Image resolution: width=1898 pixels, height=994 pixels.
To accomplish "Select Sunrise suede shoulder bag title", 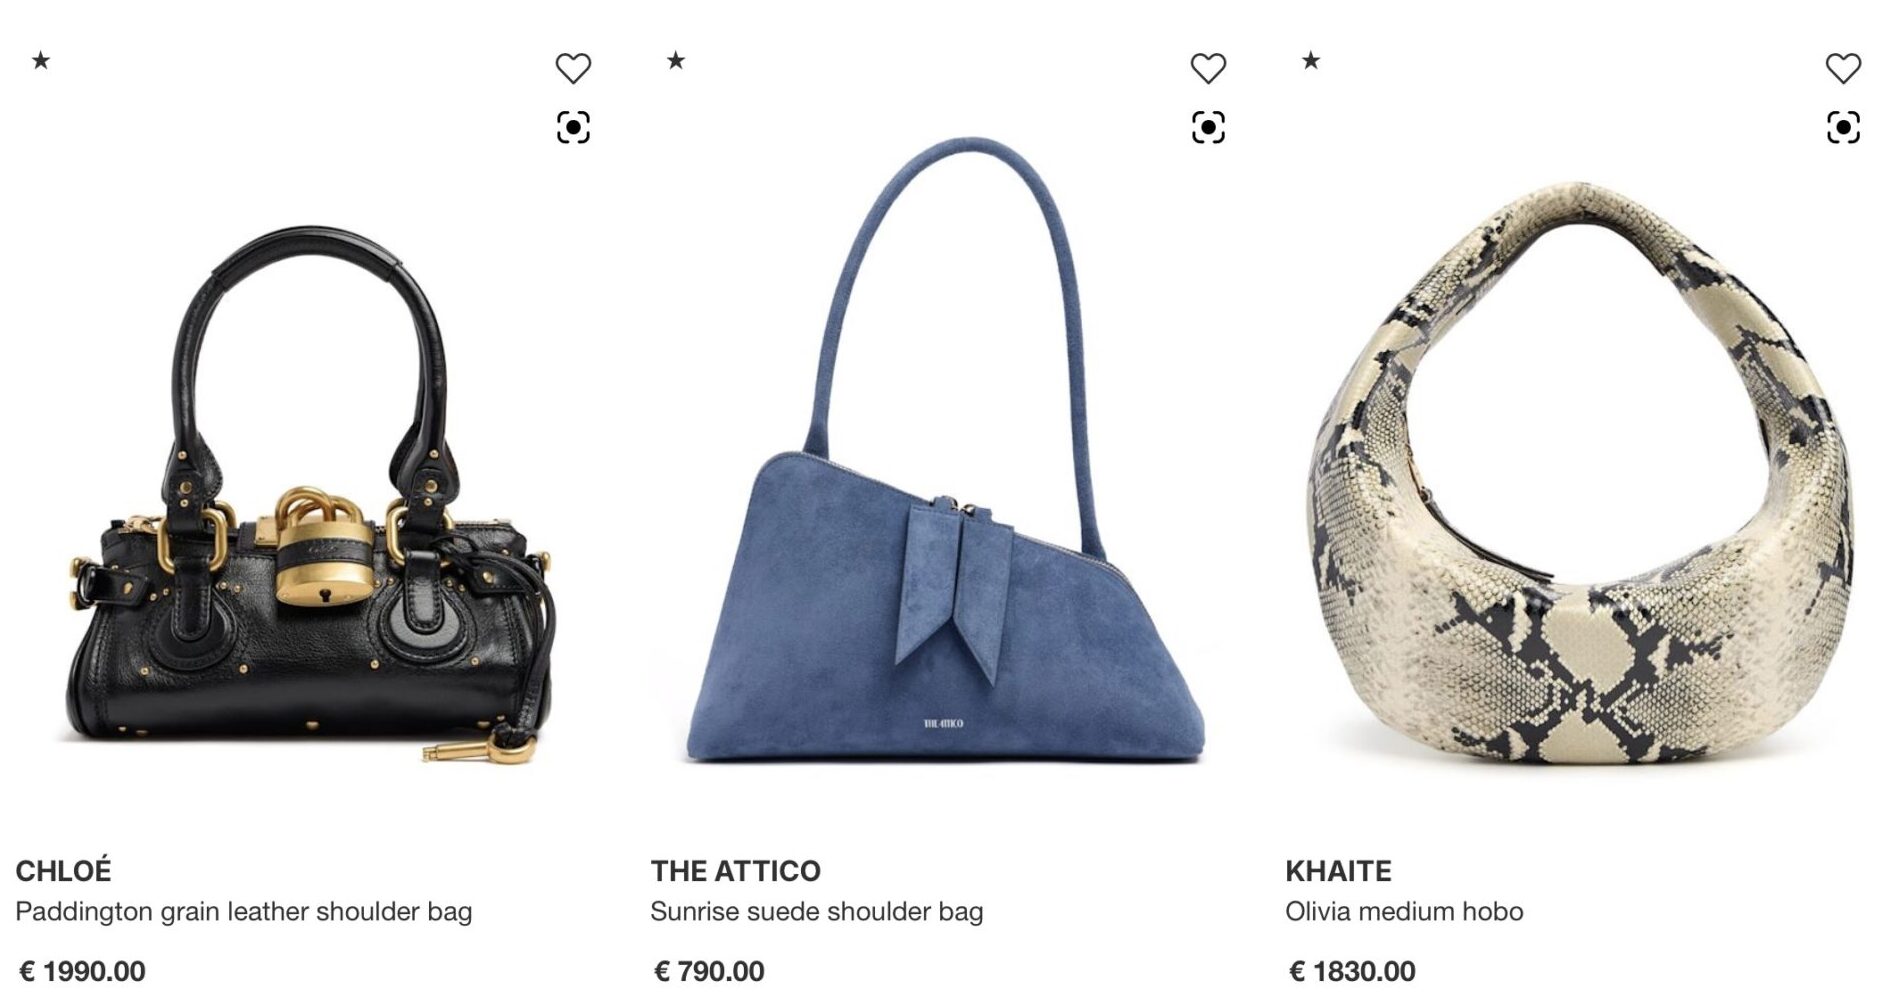I will [x=817, y=912].
